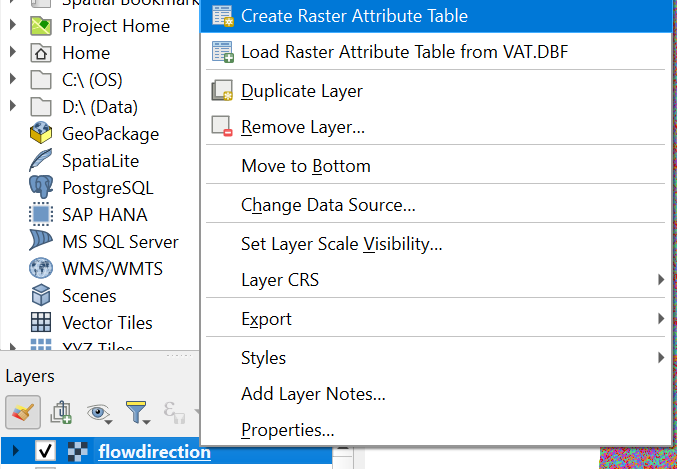Select the flowdirection layer name

(155, 452)
